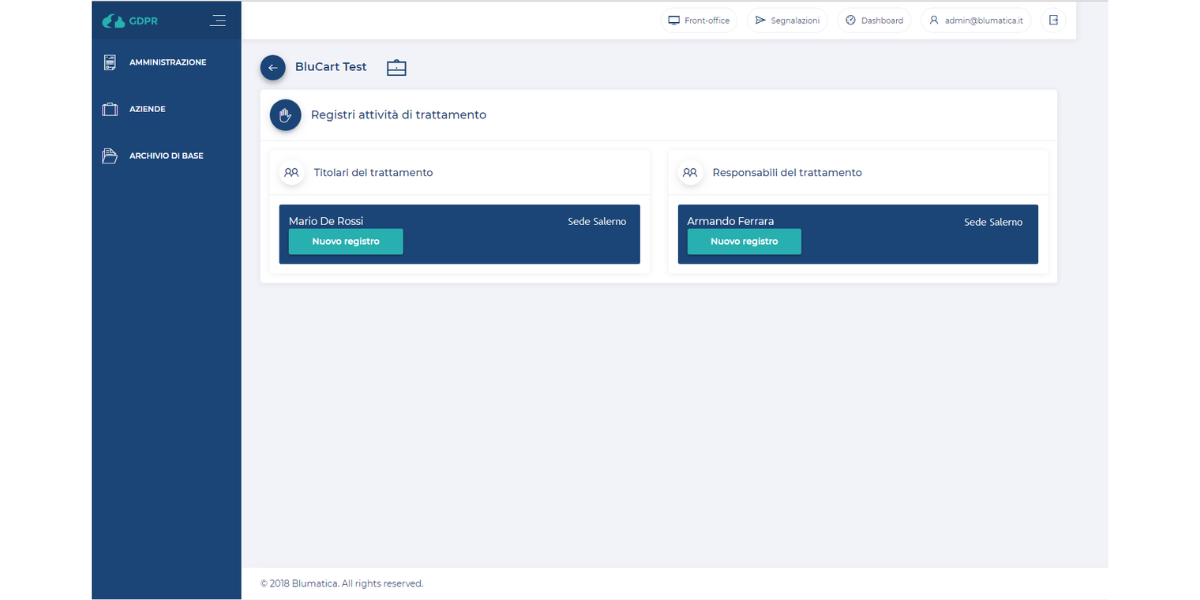Go back using the round arrow button
Viewport: 1200px width, 600px height.
[x=273, y=67]
